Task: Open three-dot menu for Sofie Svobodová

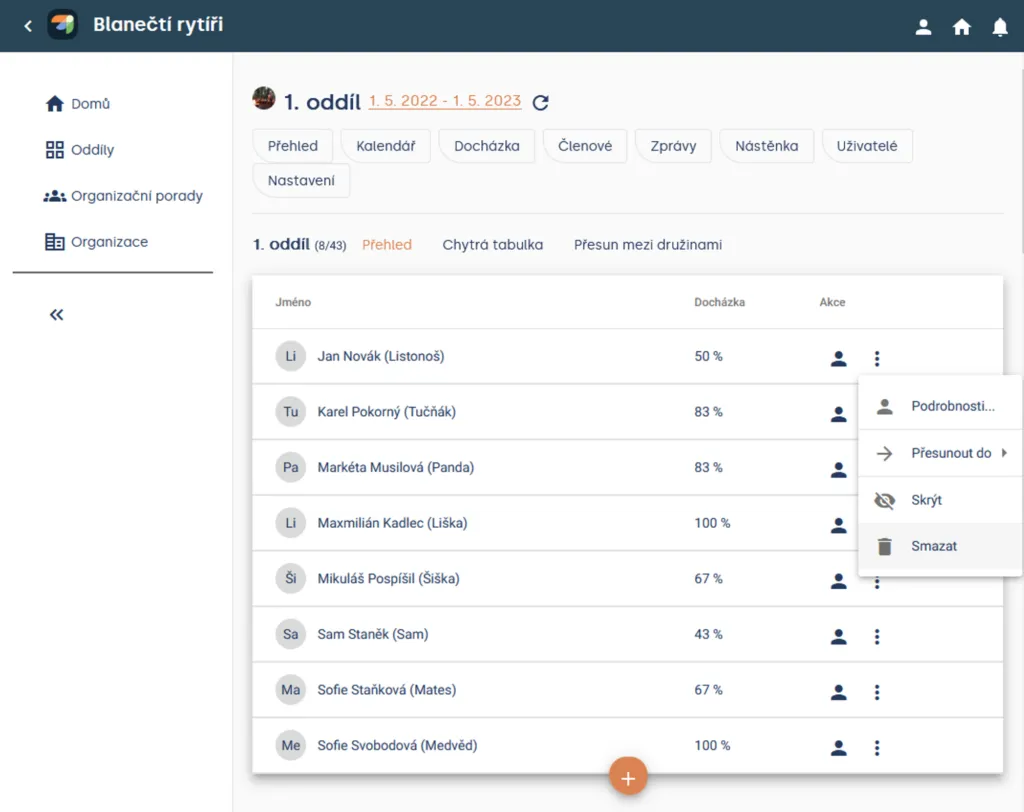Action: (877, 747)
